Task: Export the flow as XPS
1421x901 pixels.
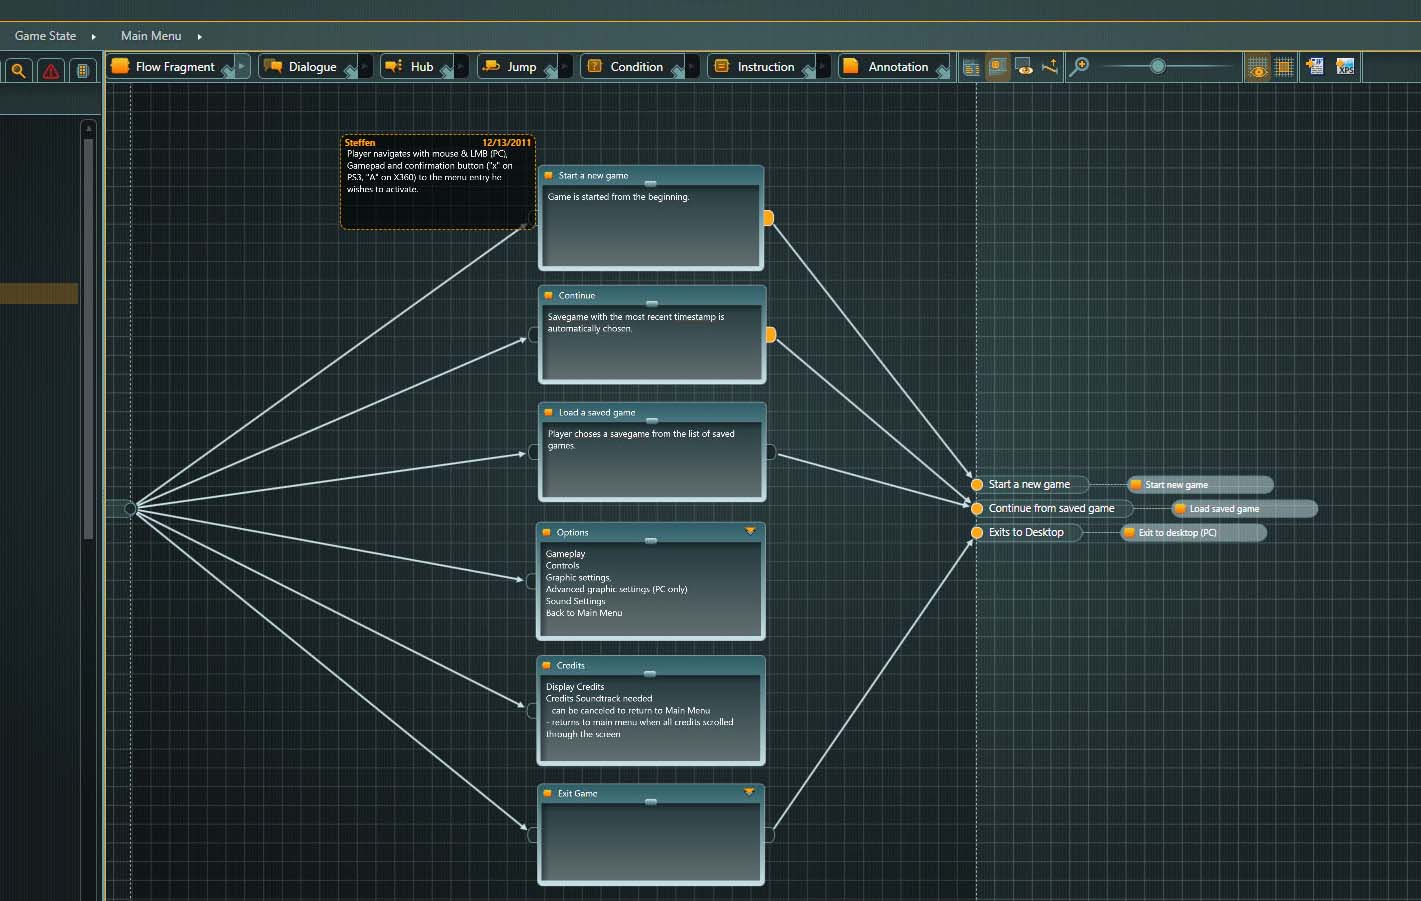Action: [1345, 67]
